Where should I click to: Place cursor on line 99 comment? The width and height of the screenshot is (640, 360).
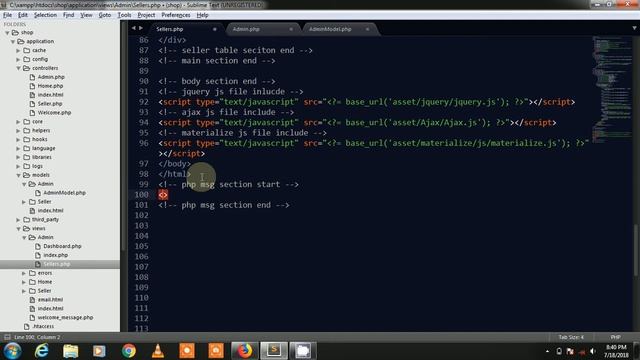point(229,184)
